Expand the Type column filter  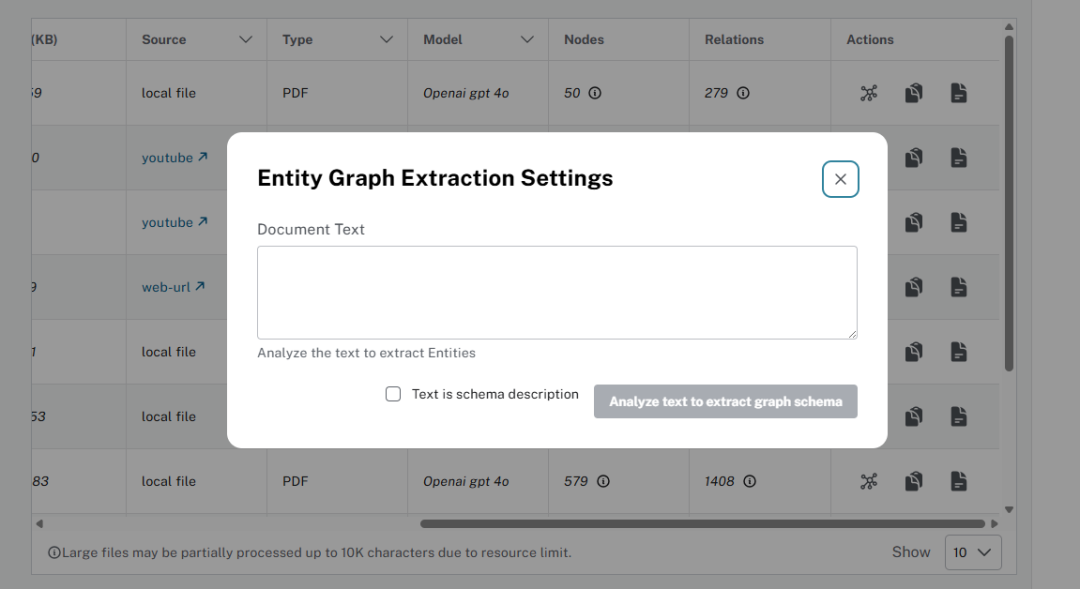387,40
